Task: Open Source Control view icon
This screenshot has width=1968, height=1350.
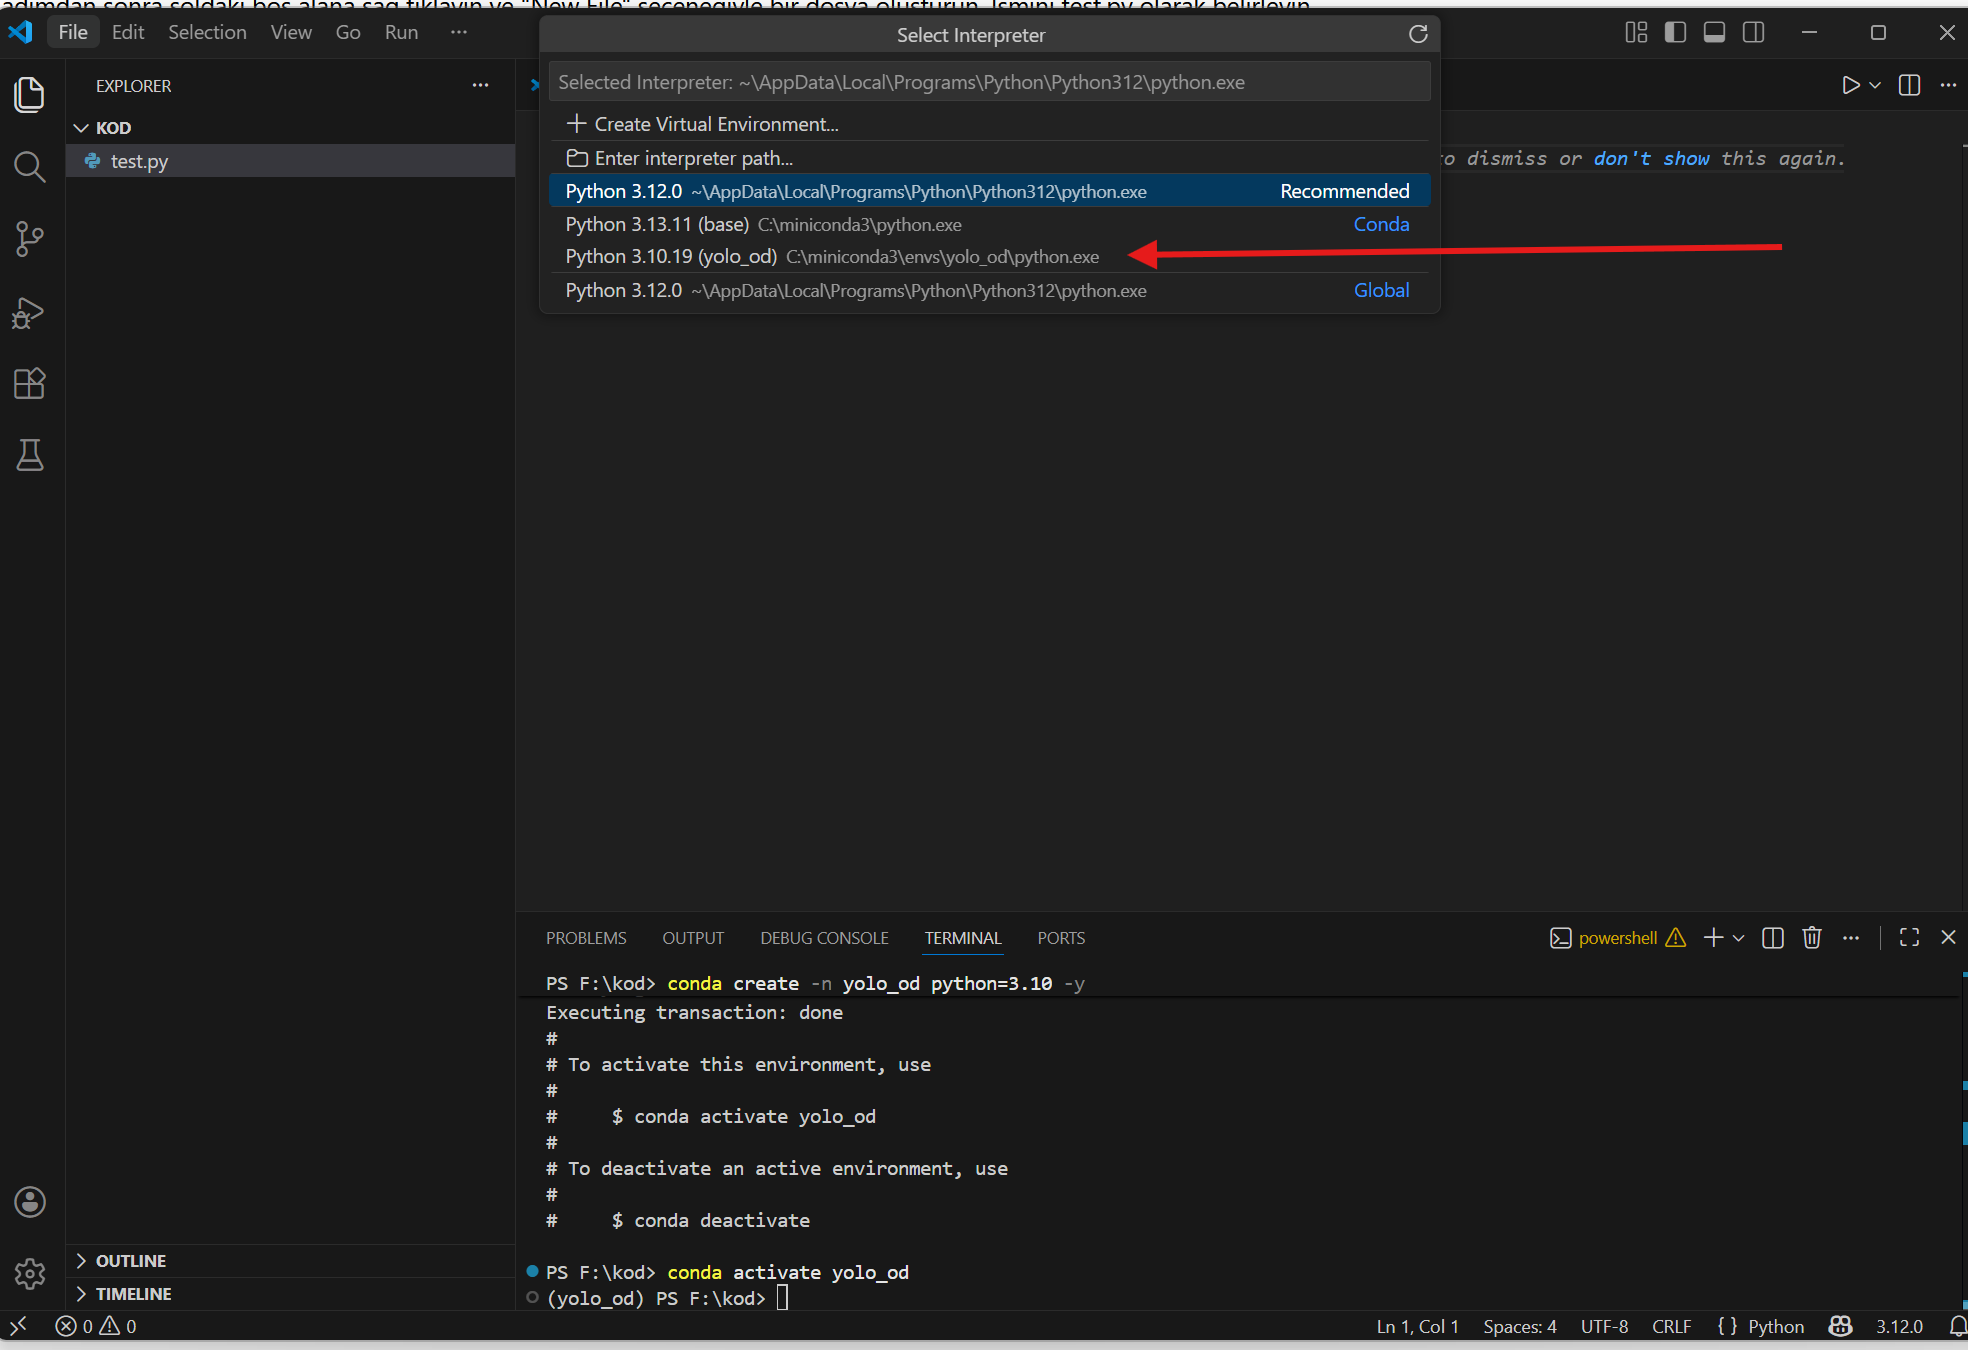Action: click(30, 239)
